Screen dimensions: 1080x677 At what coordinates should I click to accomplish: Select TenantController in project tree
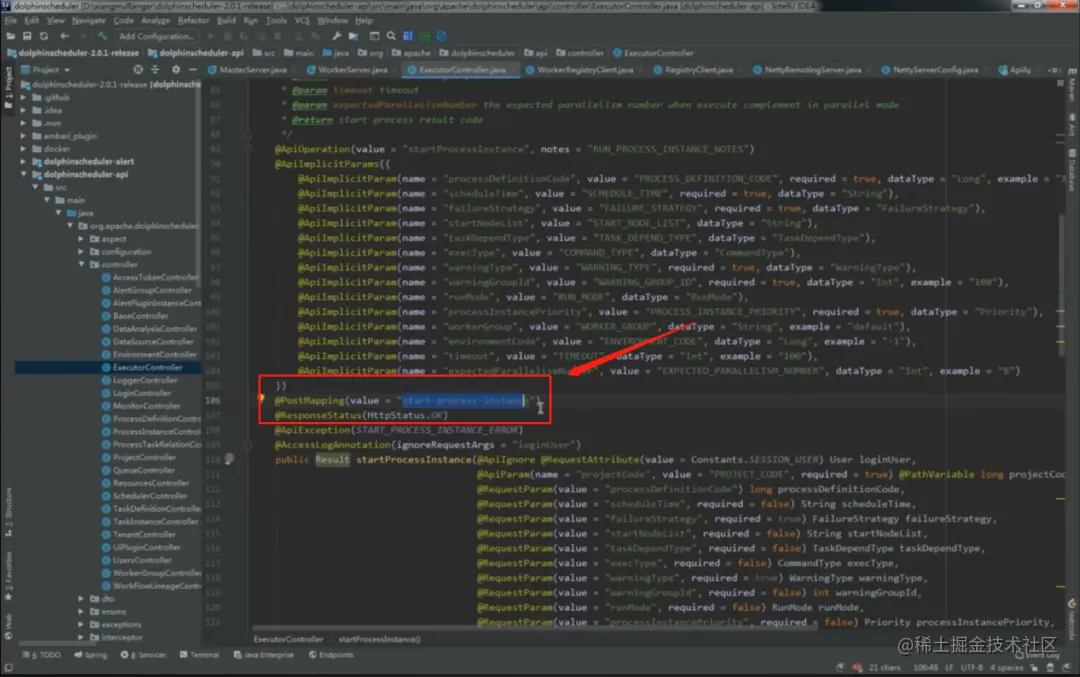pos(138,534)
